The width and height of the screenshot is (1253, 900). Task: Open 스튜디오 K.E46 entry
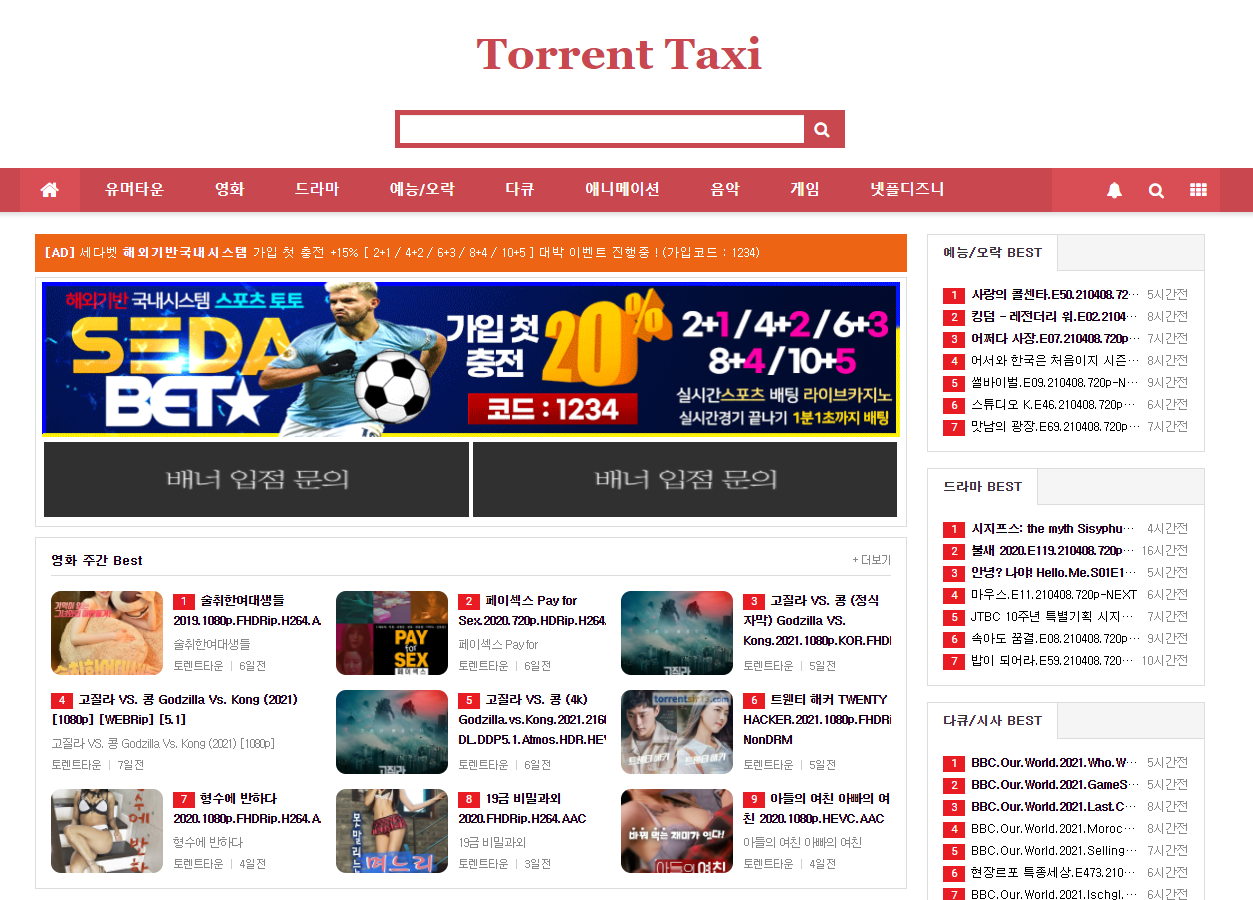tap(1054, 405)
